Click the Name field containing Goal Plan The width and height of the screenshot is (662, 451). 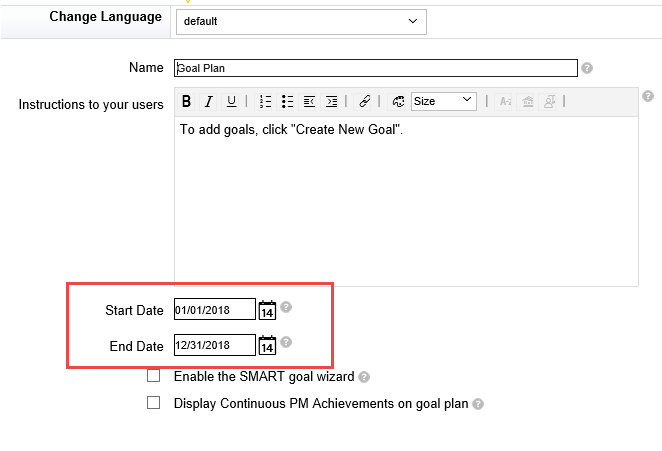(376, 68)
